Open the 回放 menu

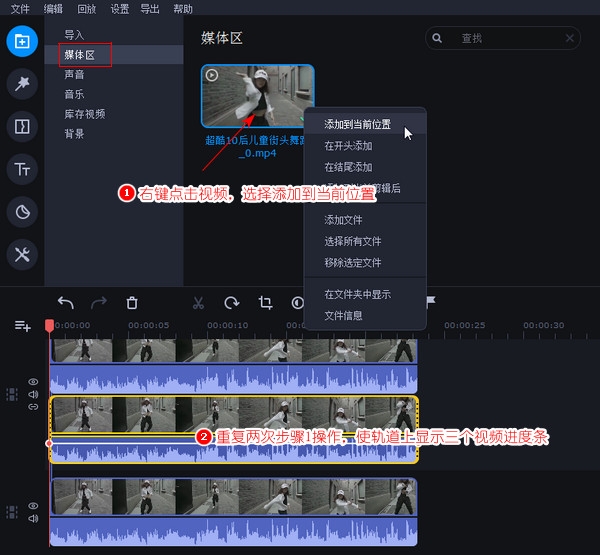[x=86, y=8]
